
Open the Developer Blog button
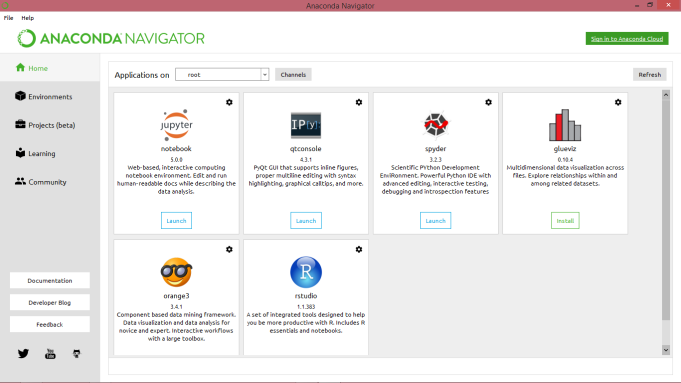[x=50, y=302]
